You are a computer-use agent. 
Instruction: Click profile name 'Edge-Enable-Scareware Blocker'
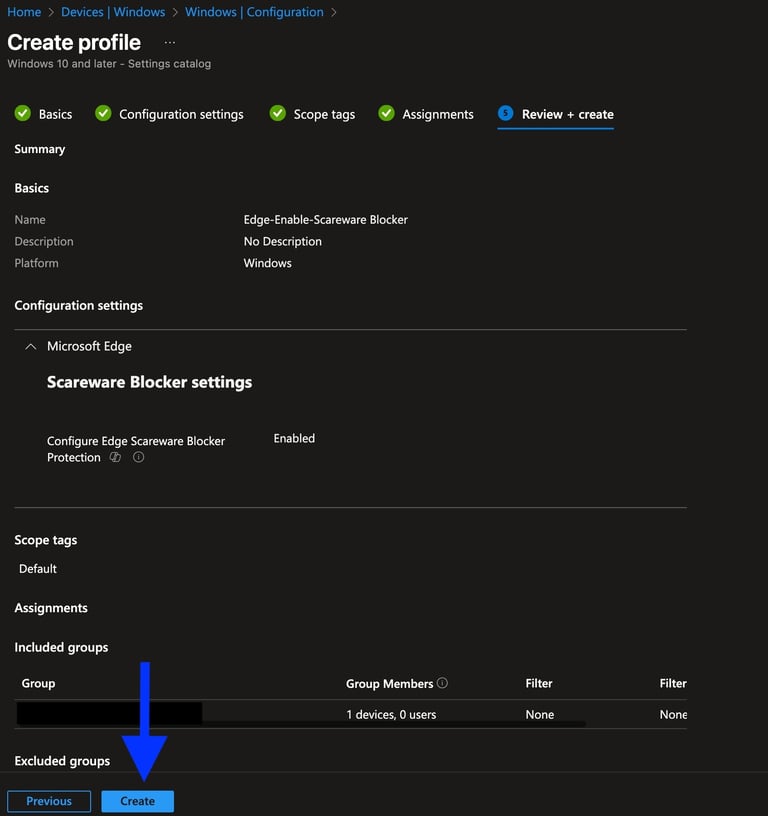pyautogui.click(x=326, y=220)
